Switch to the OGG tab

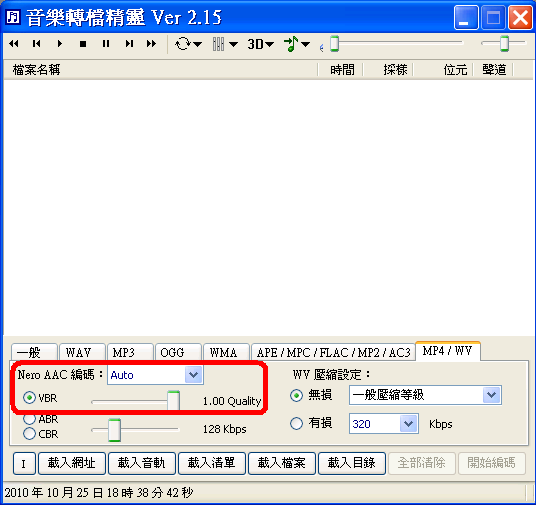tap(178, 352)
